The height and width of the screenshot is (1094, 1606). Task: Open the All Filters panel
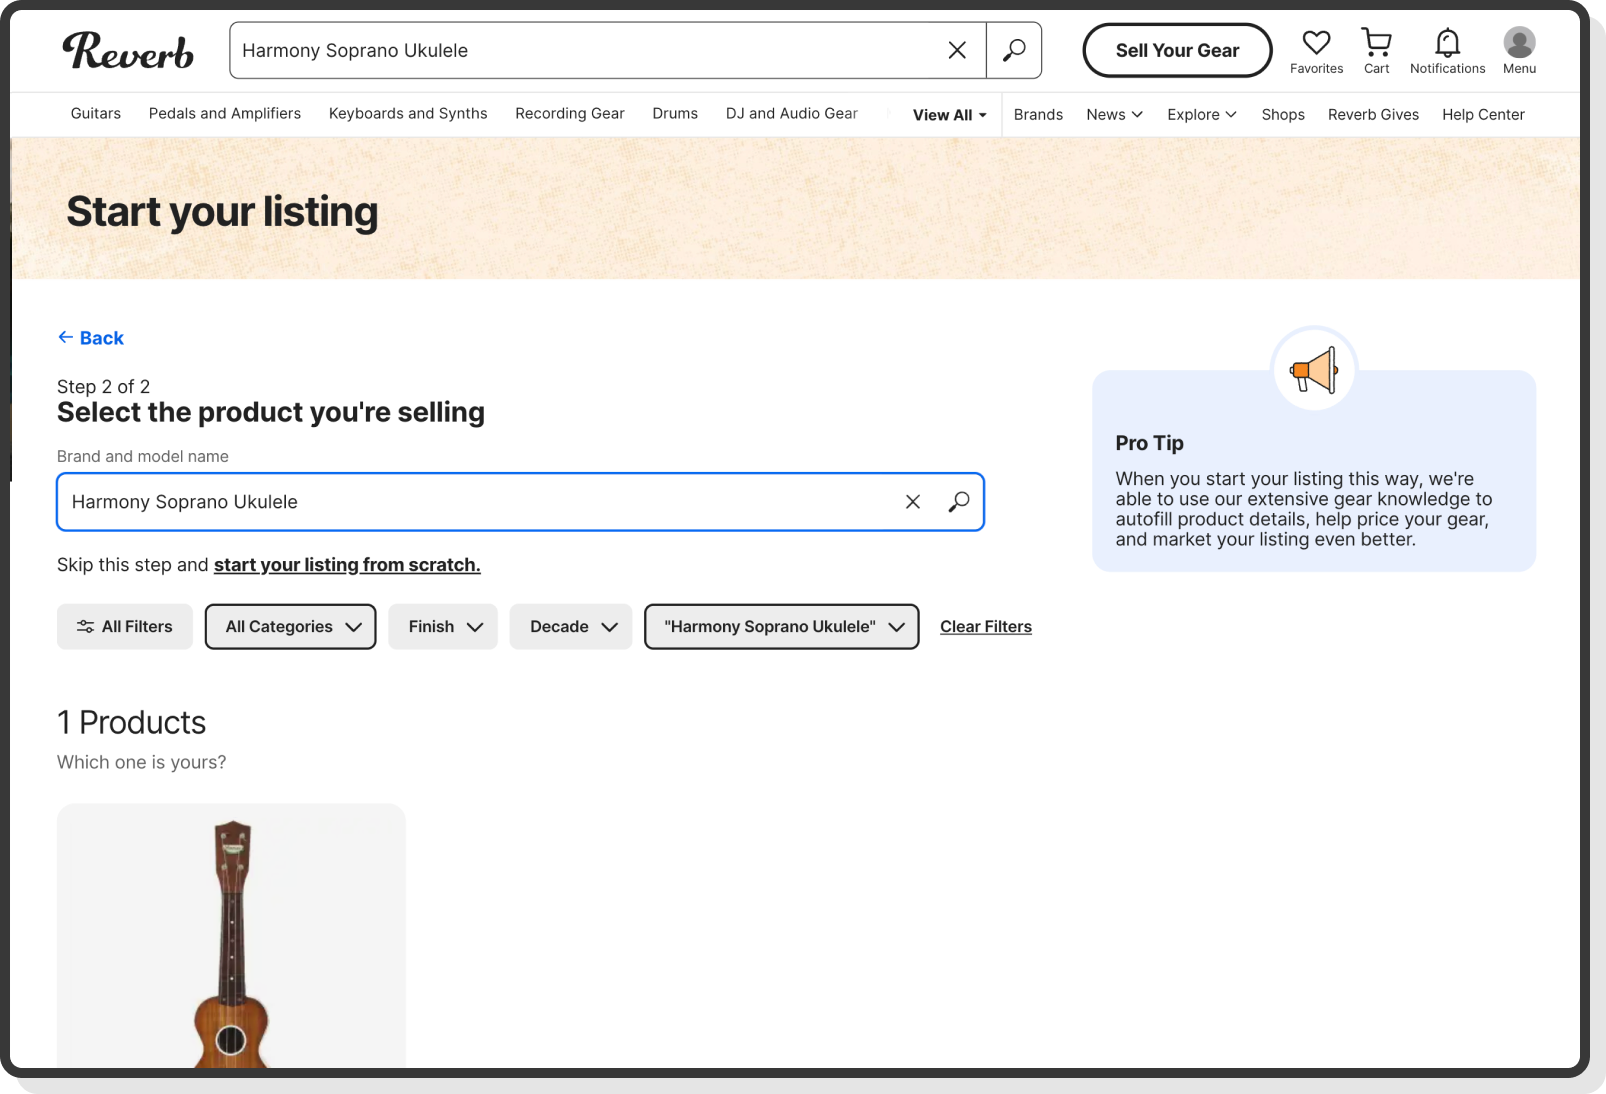click(125, 627)
